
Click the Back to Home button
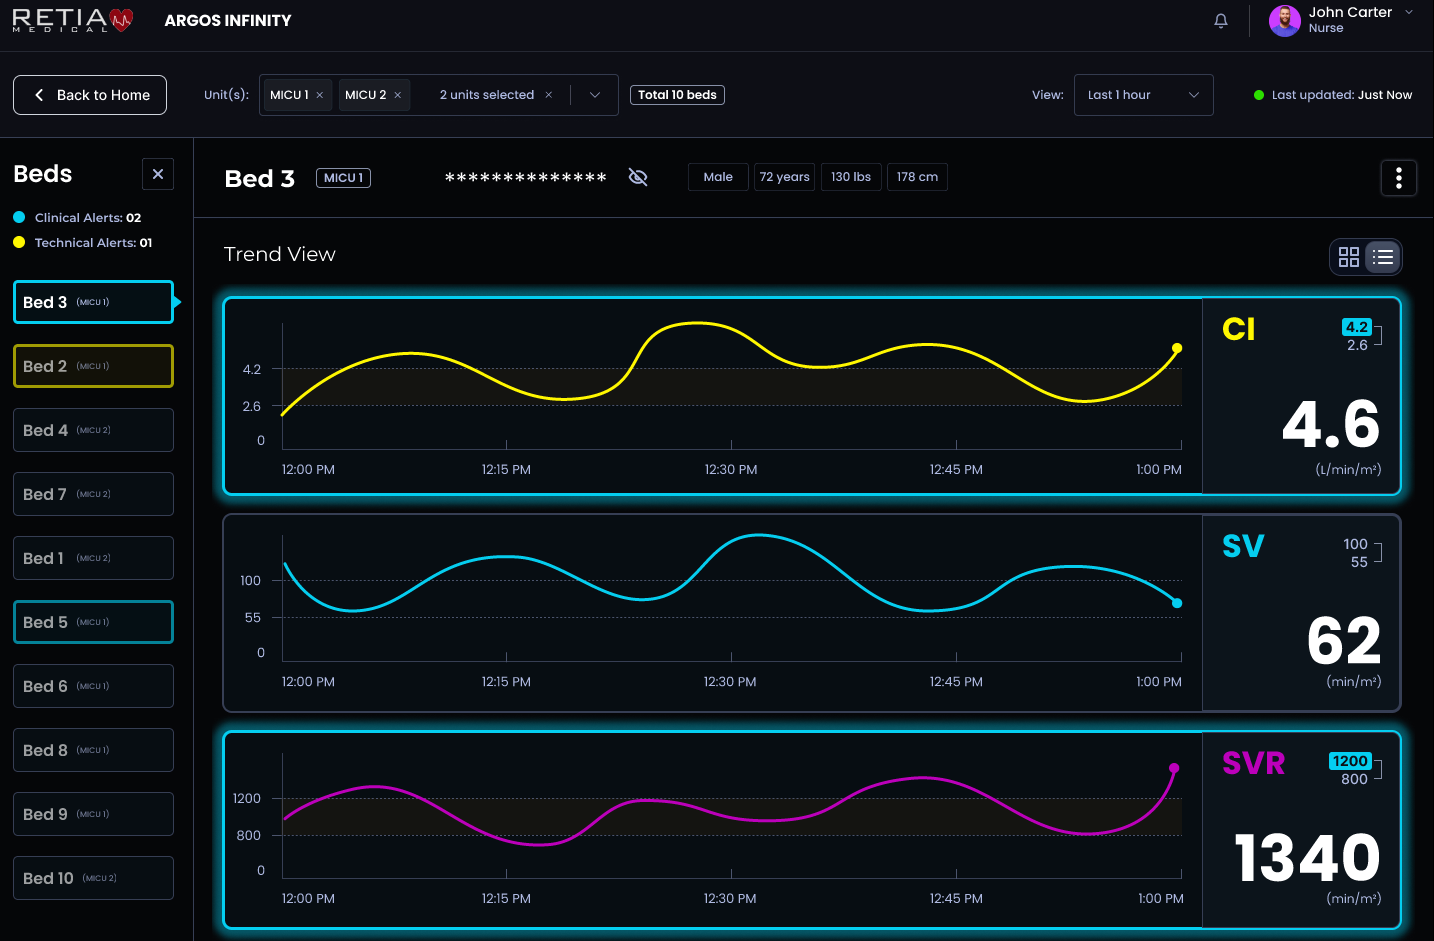point(89,95)
